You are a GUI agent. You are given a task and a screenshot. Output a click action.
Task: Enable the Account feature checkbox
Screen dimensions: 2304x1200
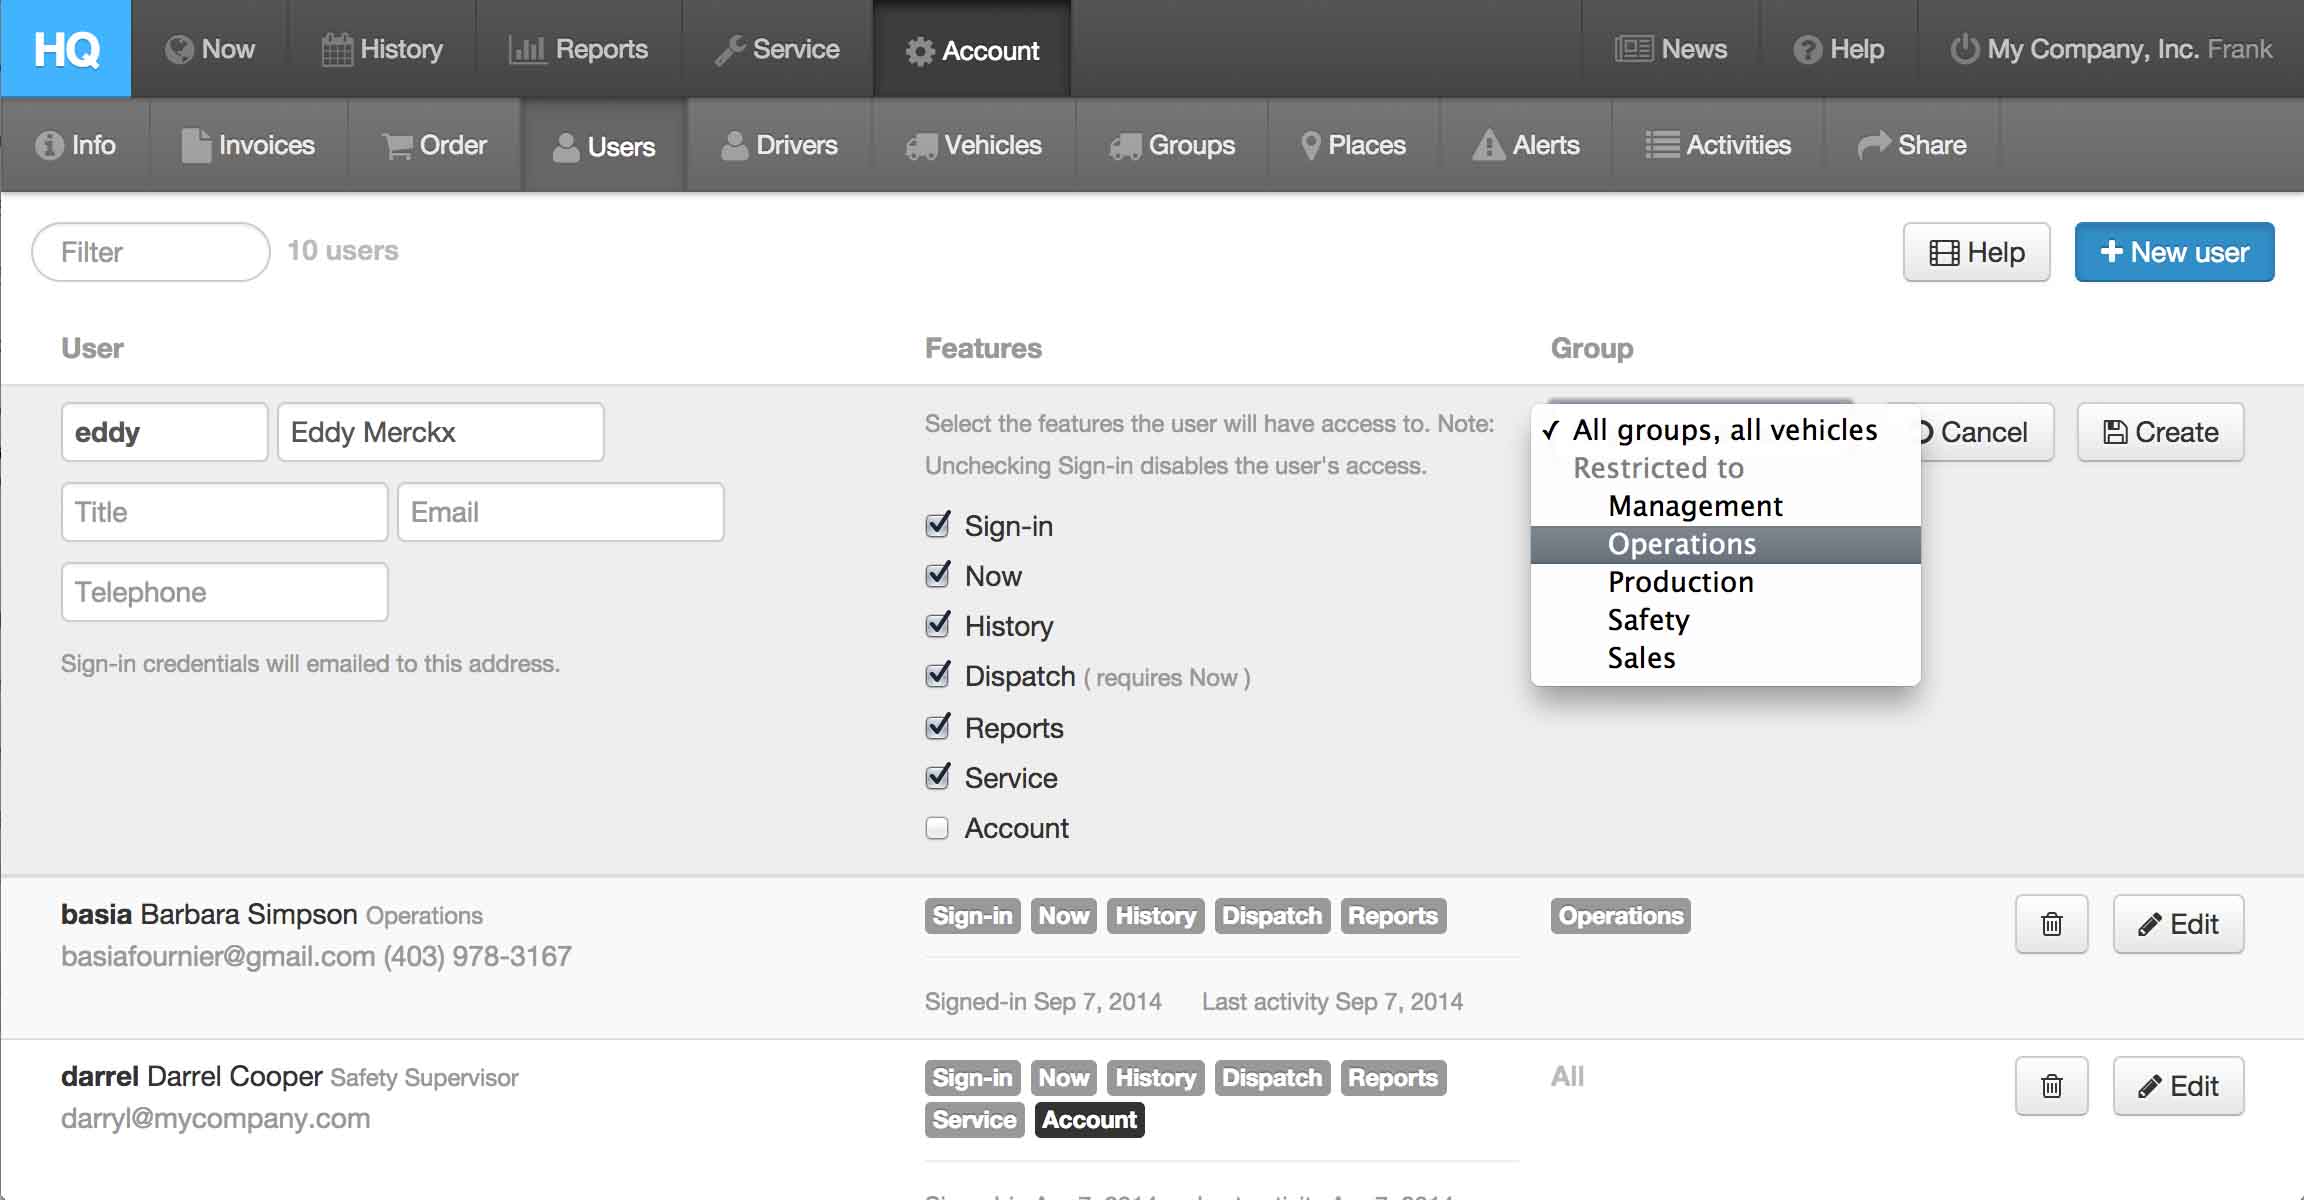coord(937,828)
